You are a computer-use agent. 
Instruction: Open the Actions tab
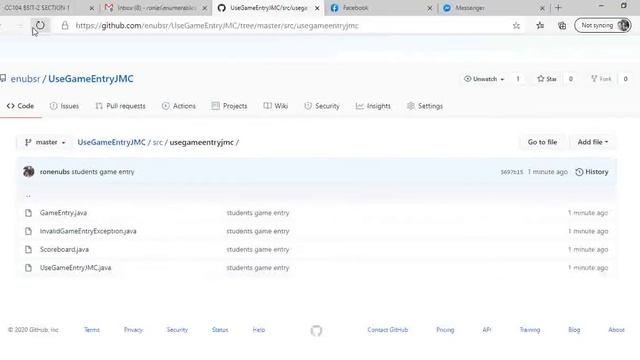click(x=179, y=106)
